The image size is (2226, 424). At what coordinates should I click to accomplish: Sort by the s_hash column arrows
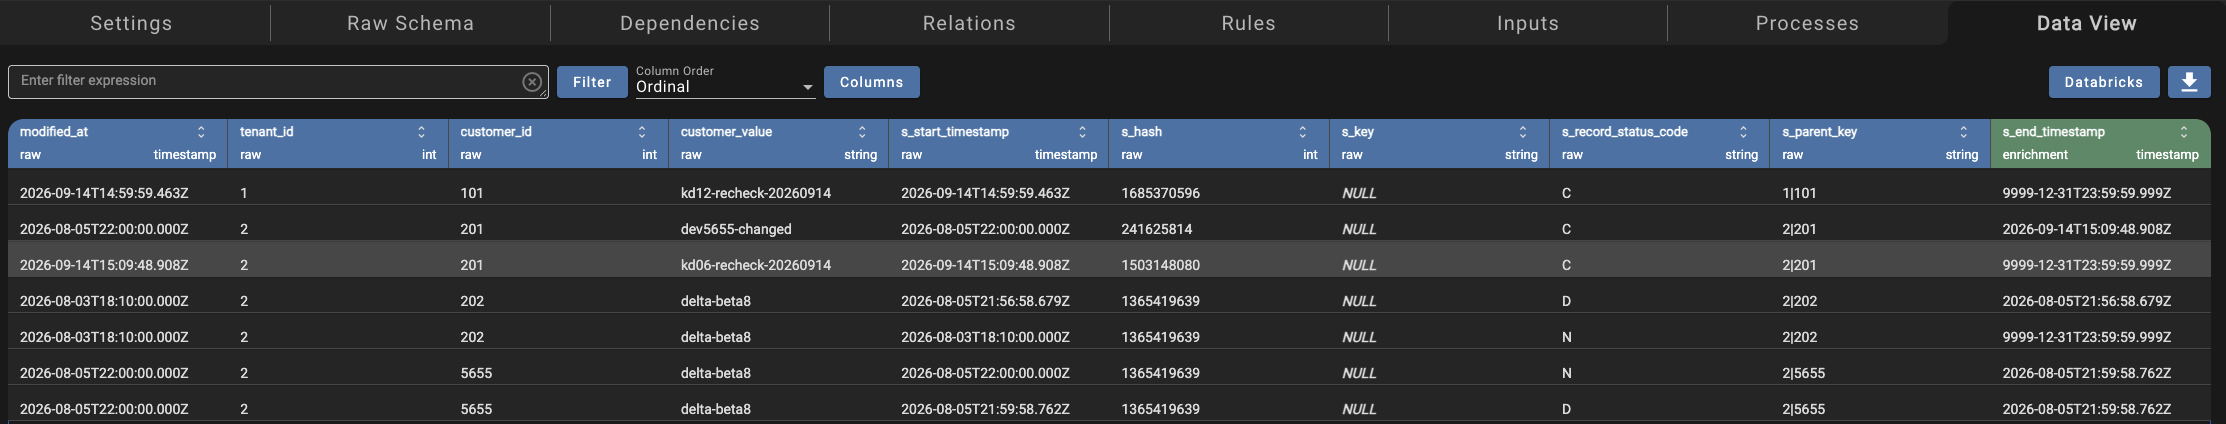1303,132
